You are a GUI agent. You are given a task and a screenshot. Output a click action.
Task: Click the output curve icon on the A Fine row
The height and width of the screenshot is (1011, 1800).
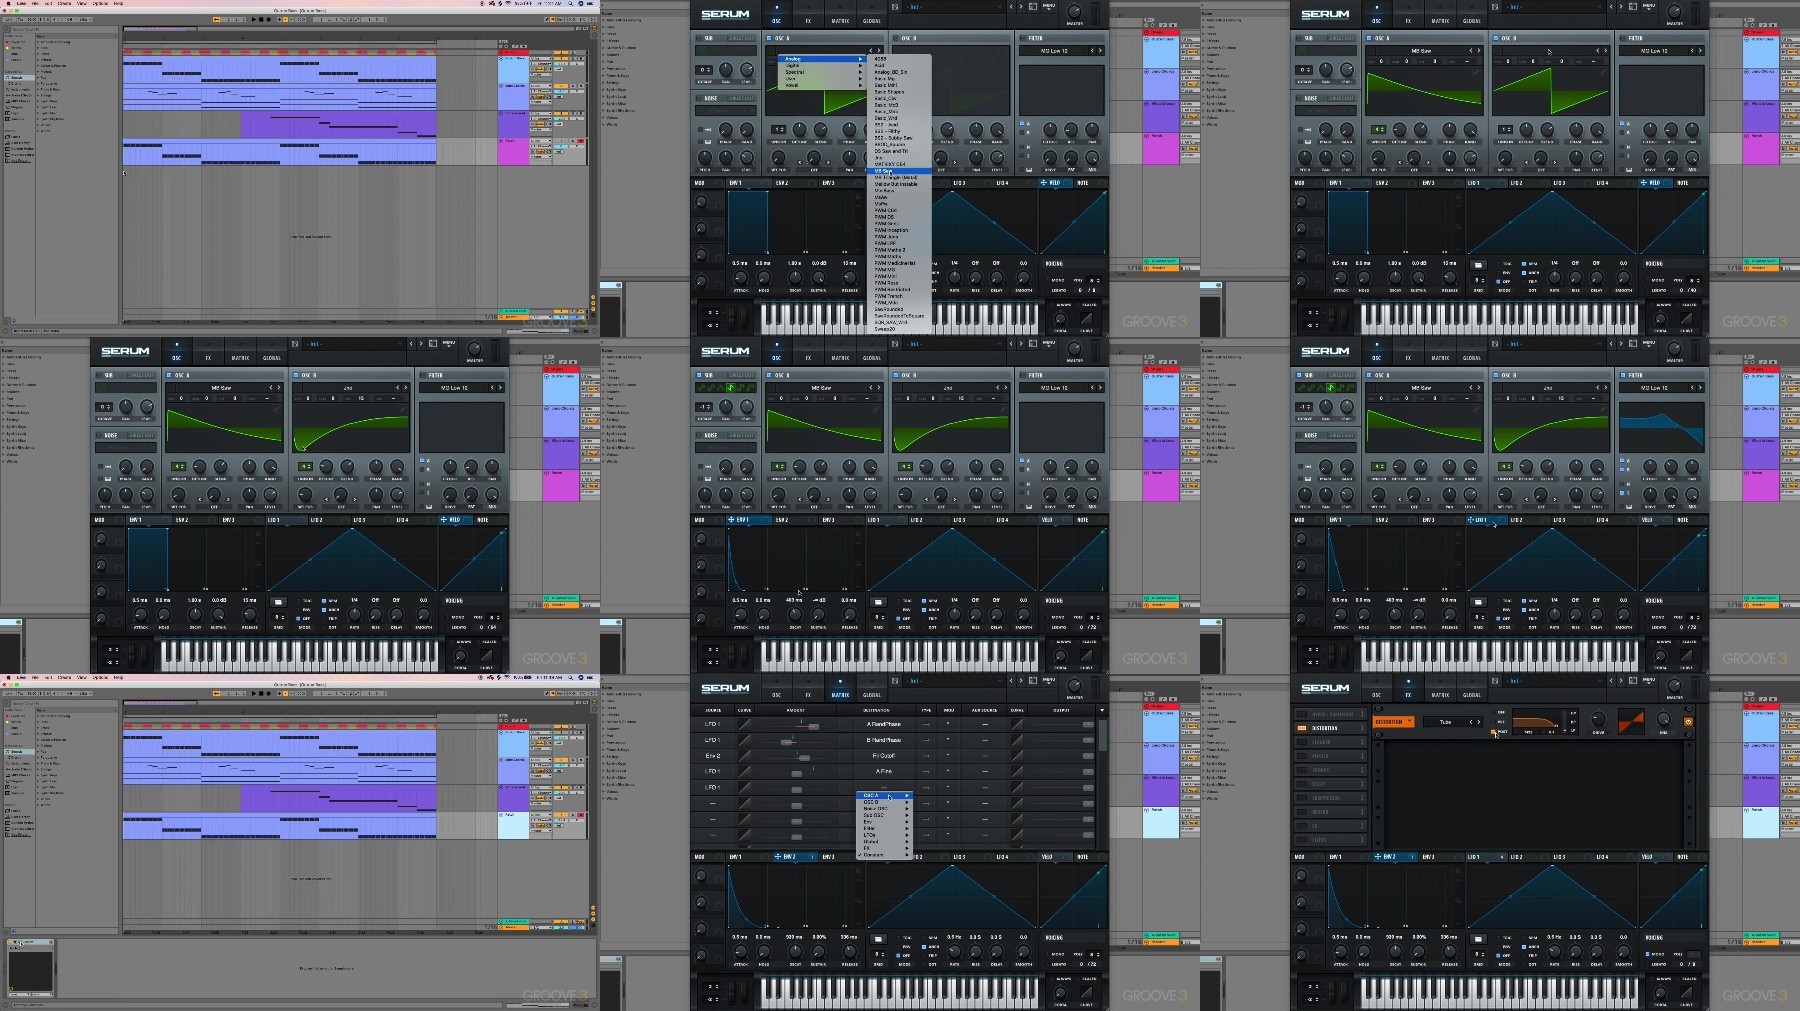[1017, 772]
